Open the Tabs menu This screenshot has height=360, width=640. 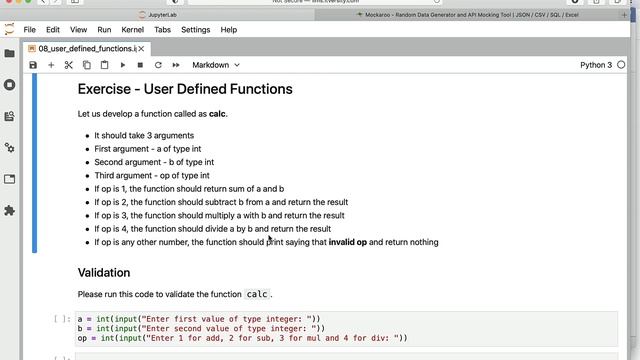click(x=162, y=30)
